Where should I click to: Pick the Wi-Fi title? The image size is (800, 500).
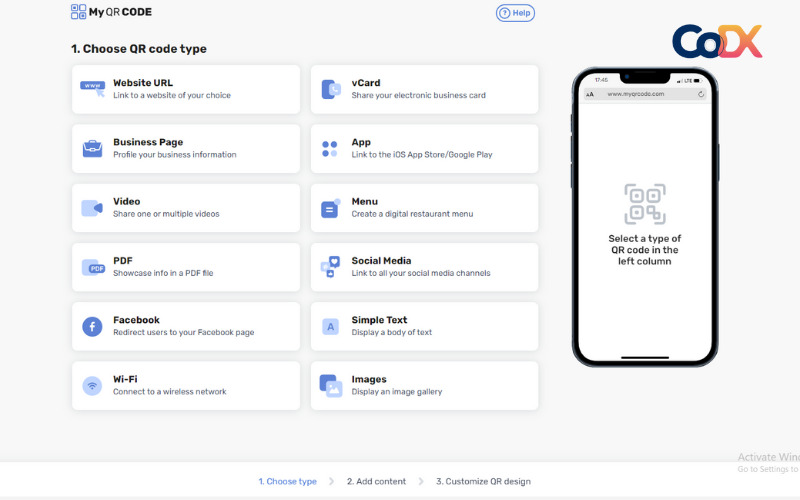(x=125, y=379)
